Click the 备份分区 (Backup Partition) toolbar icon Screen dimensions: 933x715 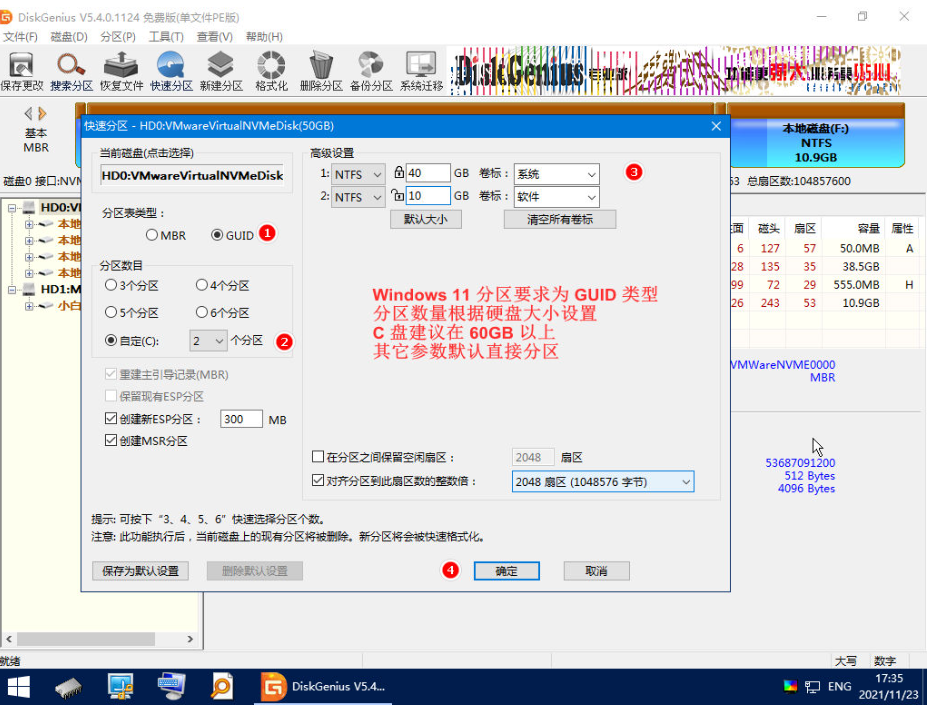tap(371, 70)
